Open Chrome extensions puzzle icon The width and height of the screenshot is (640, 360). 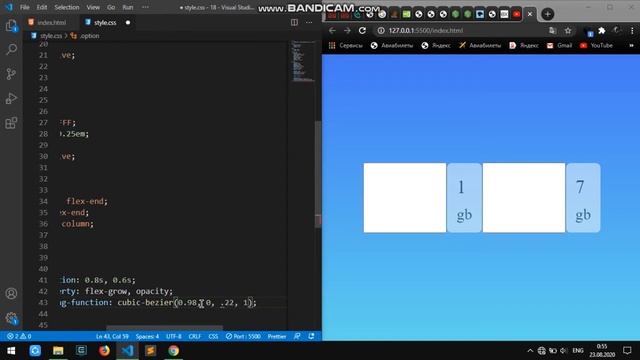click(x=602, y=31)
